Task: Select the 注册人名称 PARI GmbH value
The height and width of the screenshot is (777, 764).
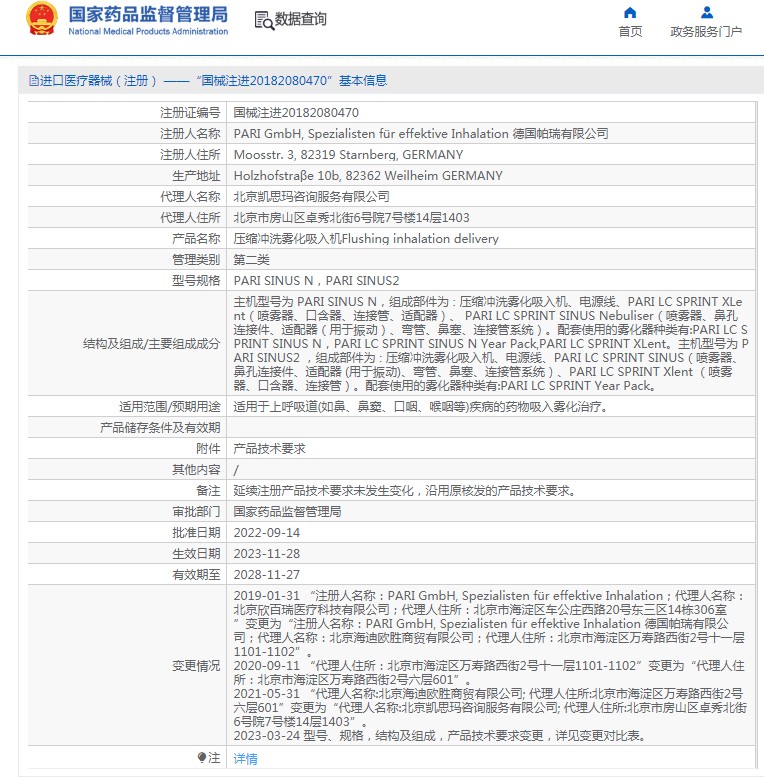Action: pos(421,134)
